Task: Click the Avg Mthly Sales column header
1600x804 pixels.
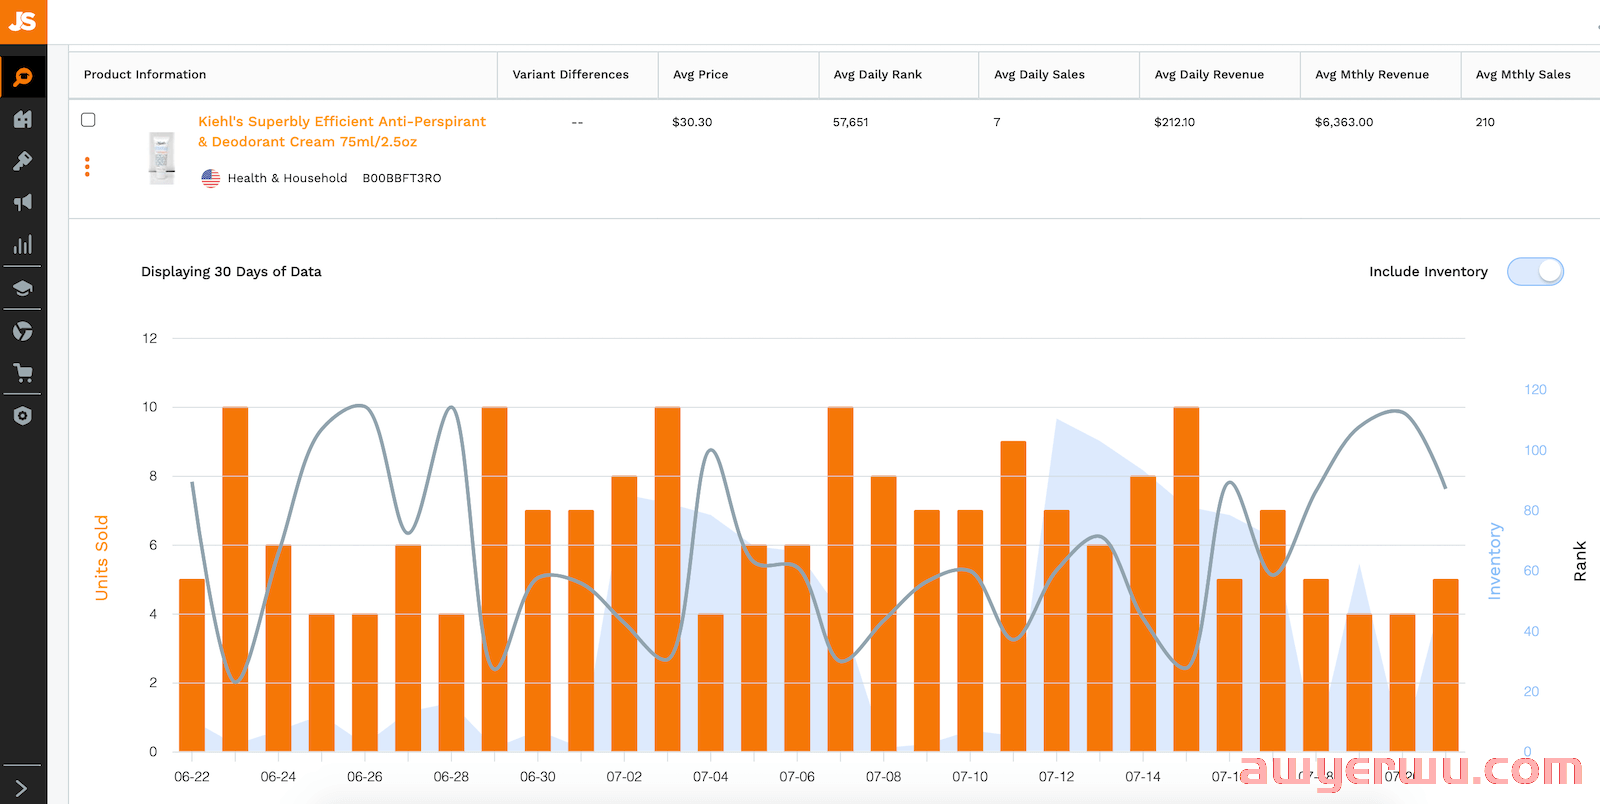Action: click(1523, 74)
